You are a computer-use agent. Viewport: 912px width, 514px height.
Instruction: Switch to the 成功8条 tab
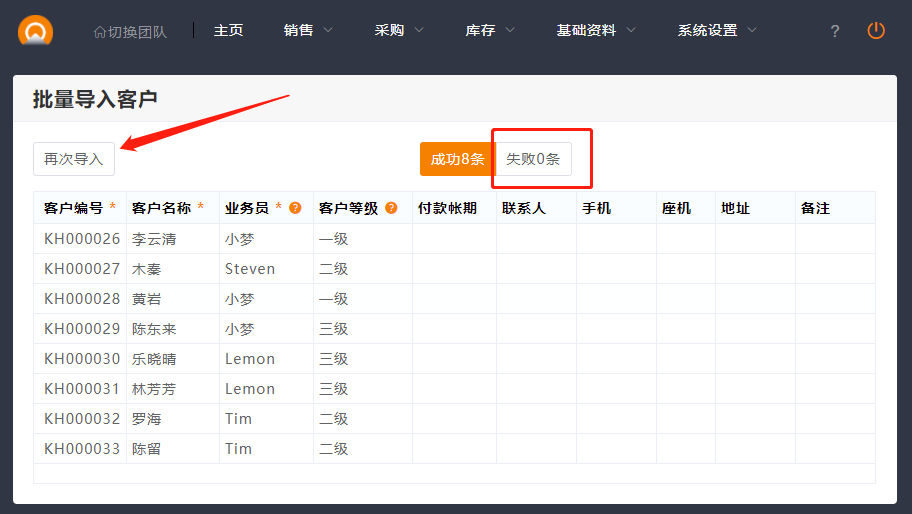(x=457, y=159)
